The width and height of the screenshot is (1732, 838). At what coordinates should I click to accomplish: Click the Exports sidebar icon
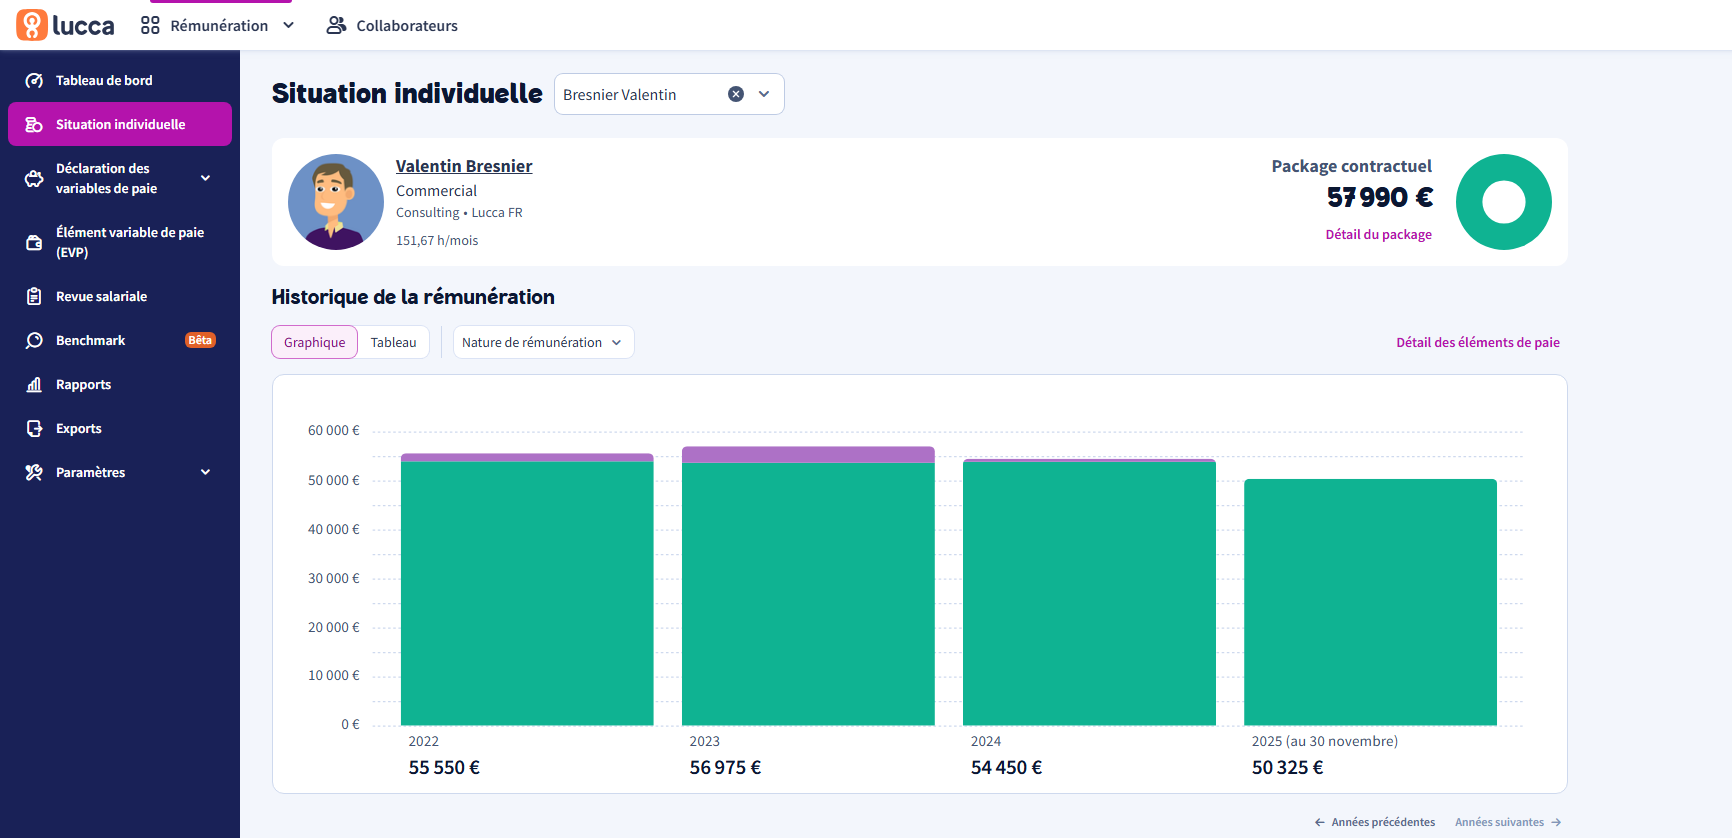pyautogui.click(x=34, y=429)
